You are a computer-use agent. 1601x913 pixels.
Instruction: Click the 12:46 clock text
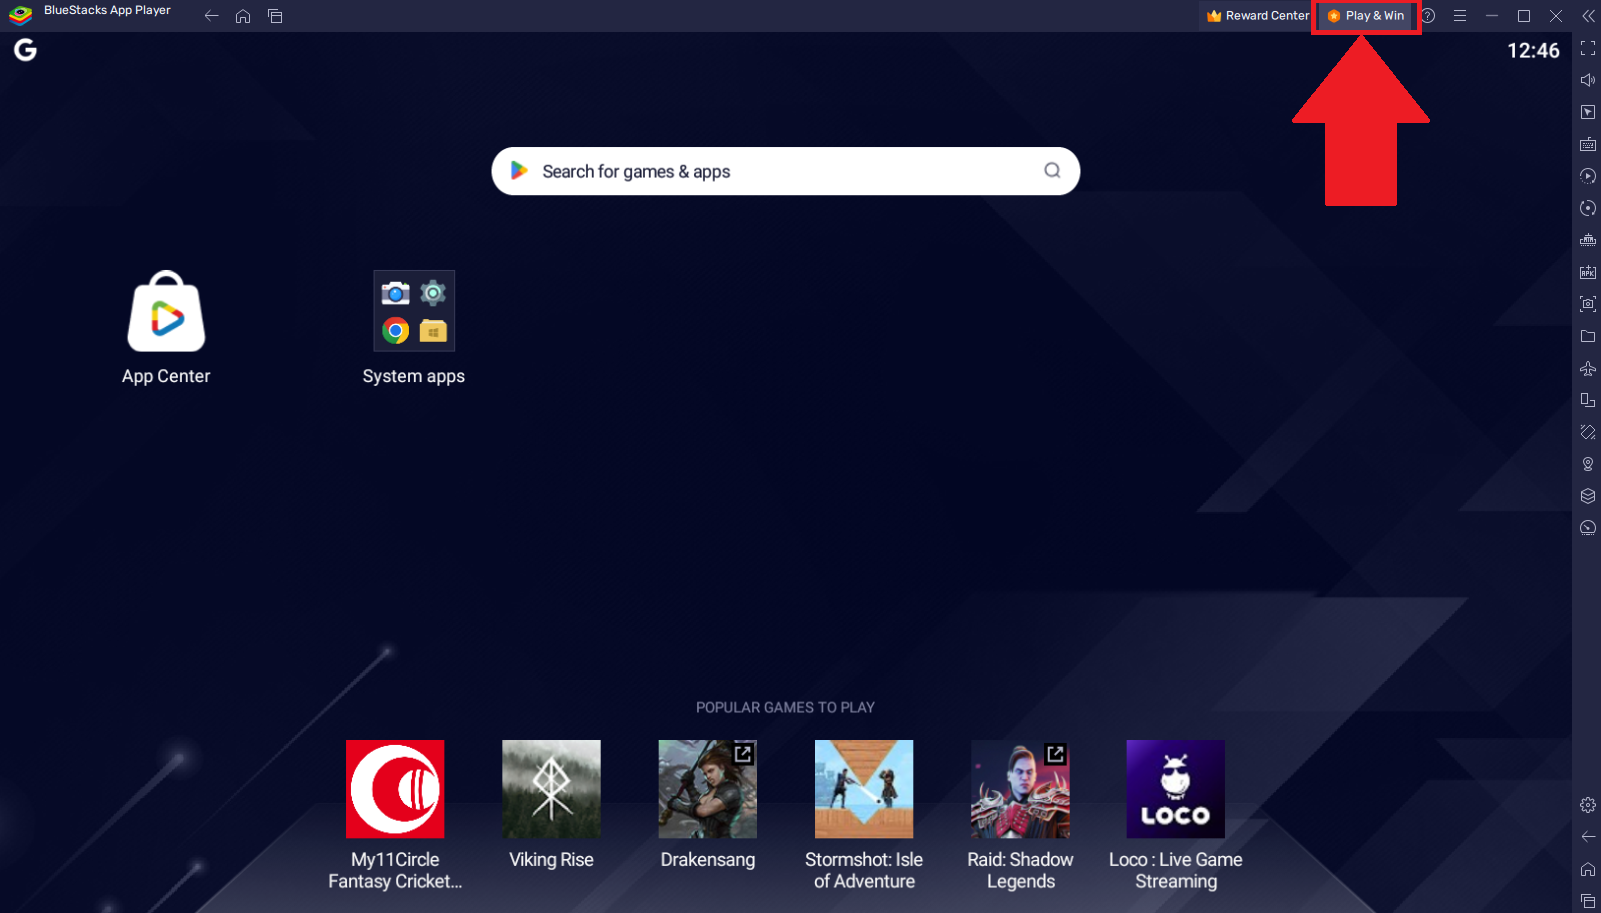click(1533, 51)
